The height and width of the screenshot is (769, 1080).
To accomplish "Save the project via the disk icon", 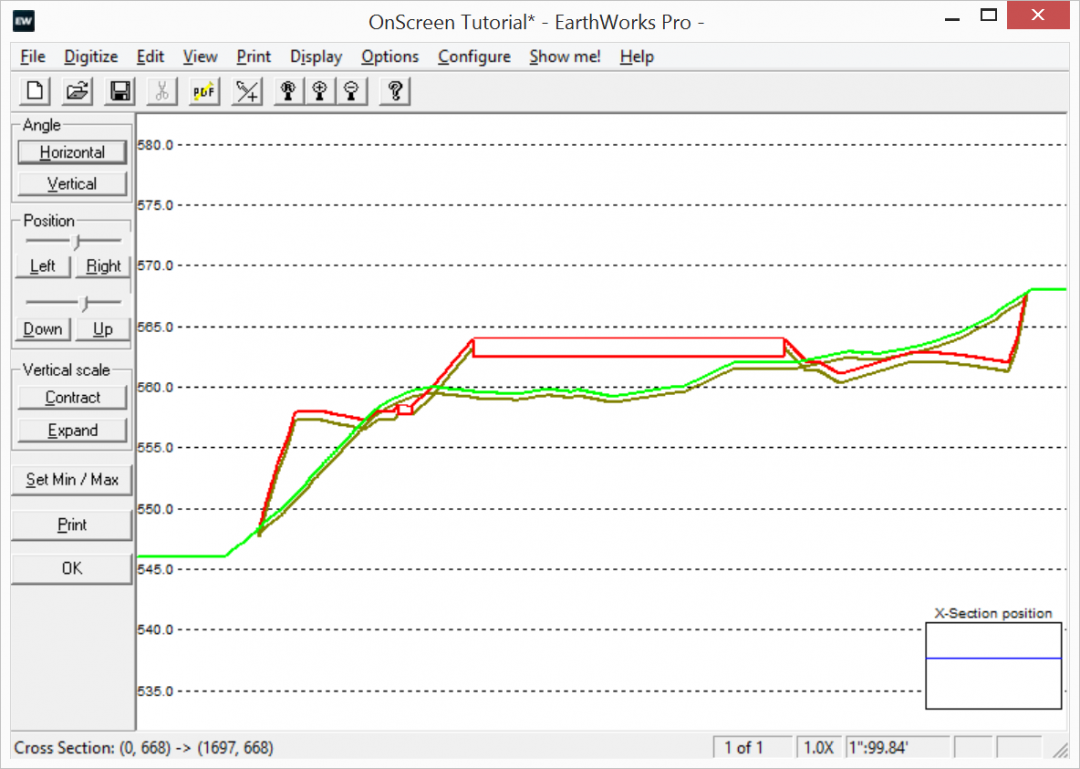I will point(119,91).
